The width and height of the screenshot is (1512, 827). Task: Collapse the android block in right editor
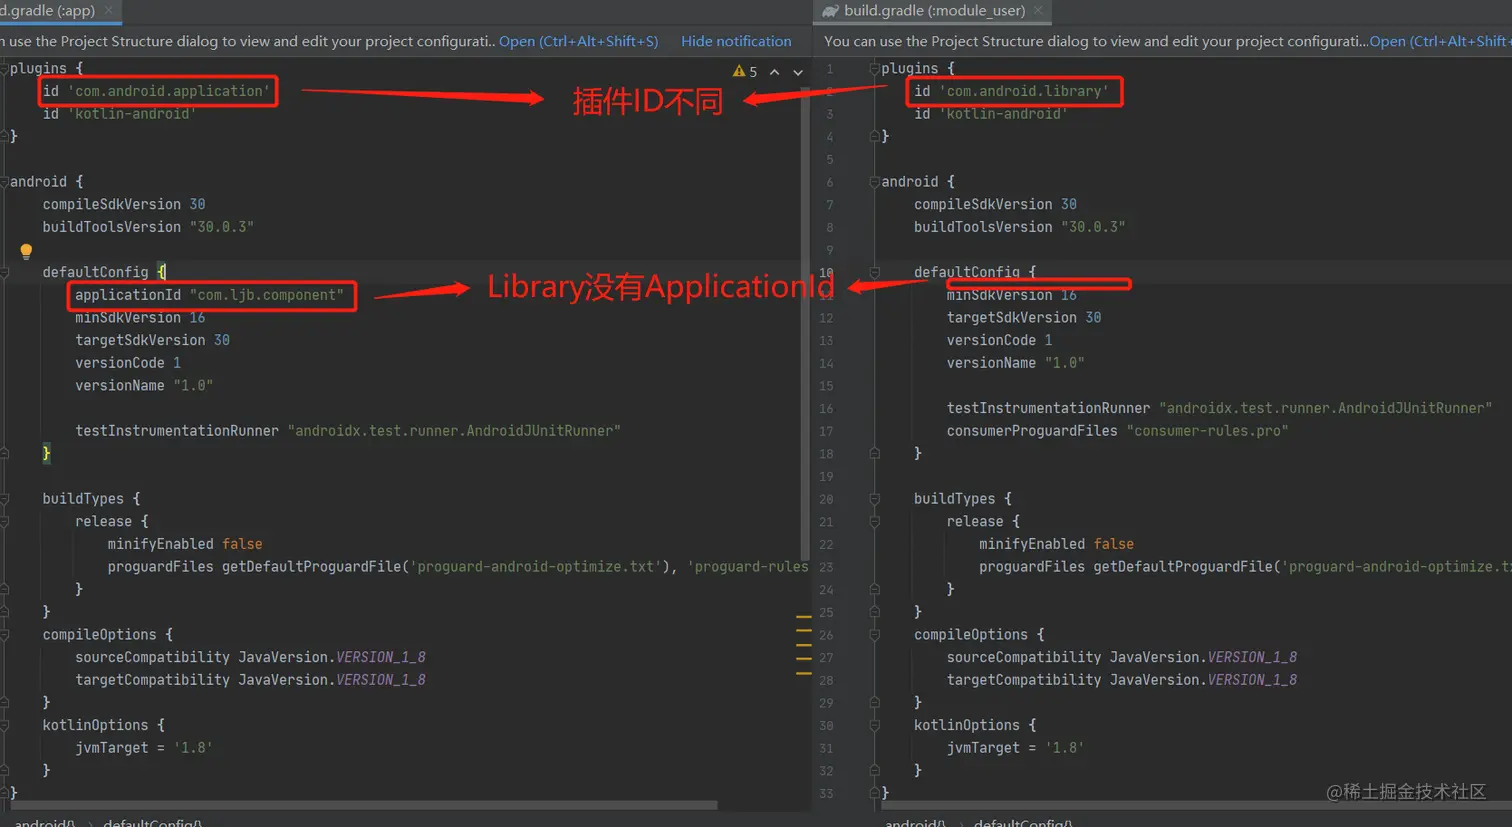coord(875,181)
